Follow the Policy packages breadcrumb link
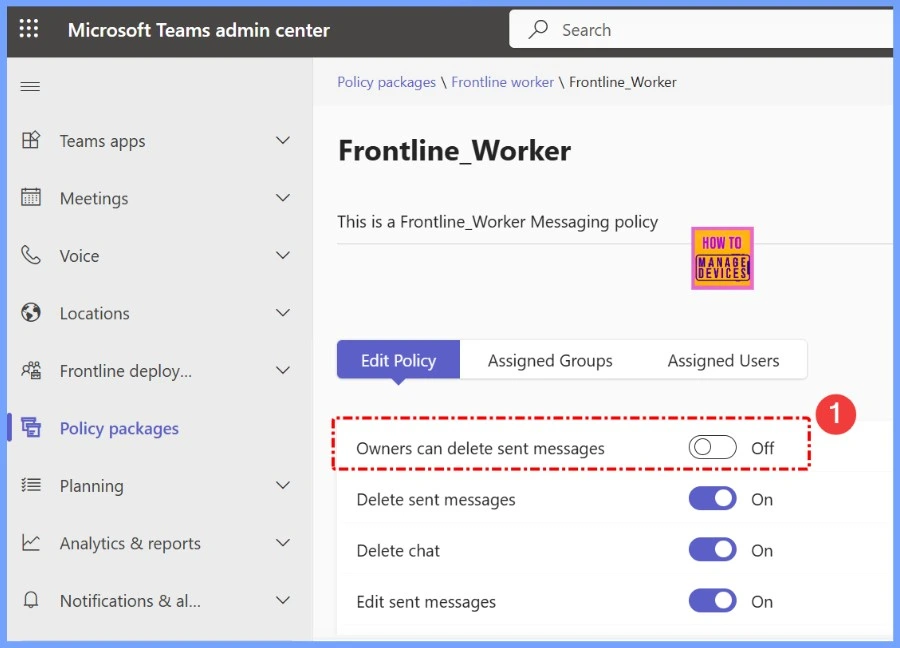Image resolution: width=900 pixels, height=648 pixels. (x=386, y=82)
